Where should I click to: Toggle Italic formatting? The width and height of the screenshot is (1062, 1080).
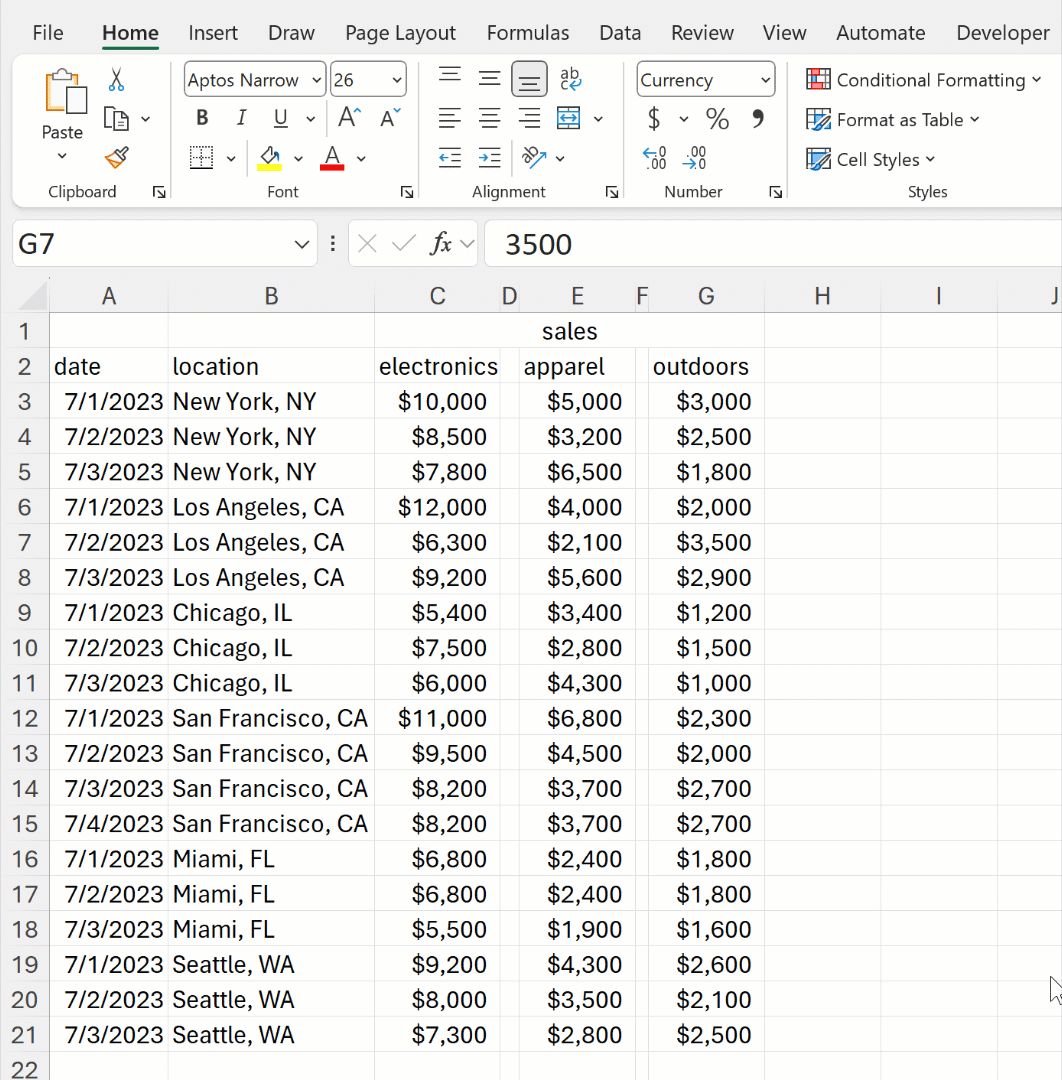point(241,118)
